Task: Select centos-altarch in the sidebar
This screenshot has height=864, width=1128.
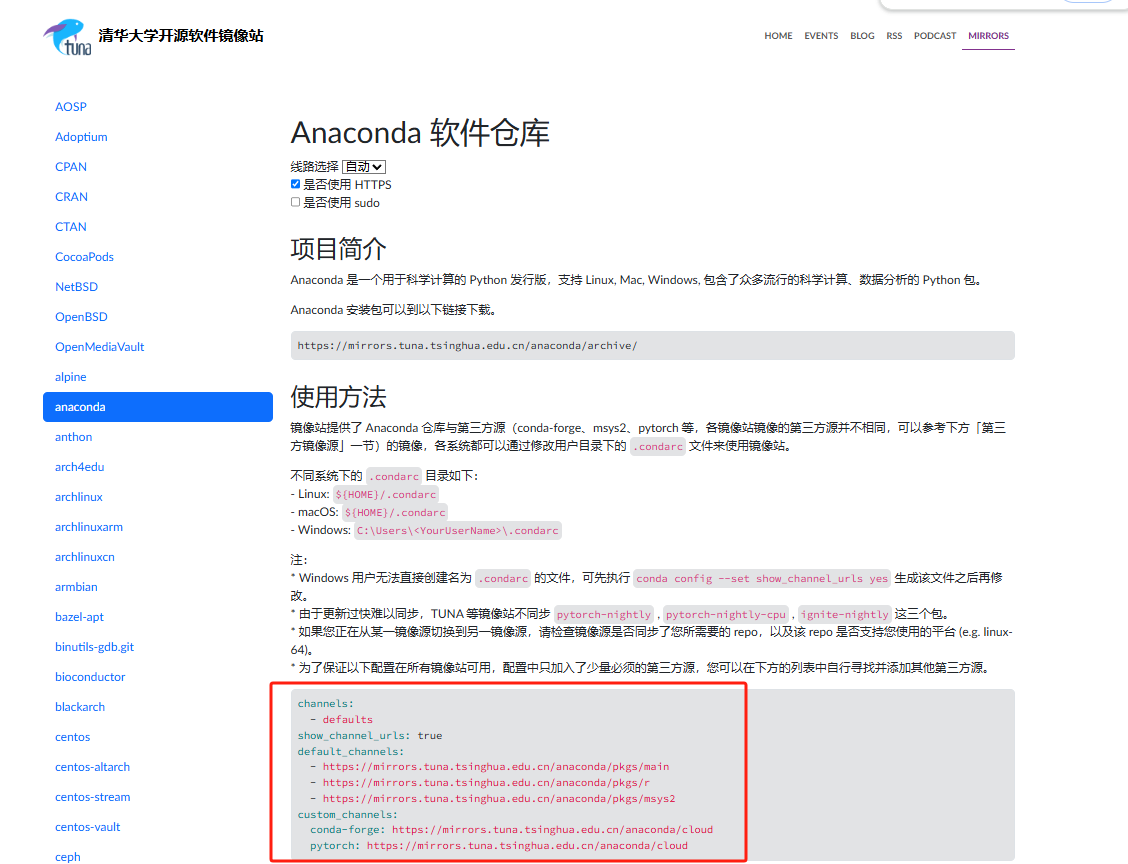Action: [x=92, y=768]
